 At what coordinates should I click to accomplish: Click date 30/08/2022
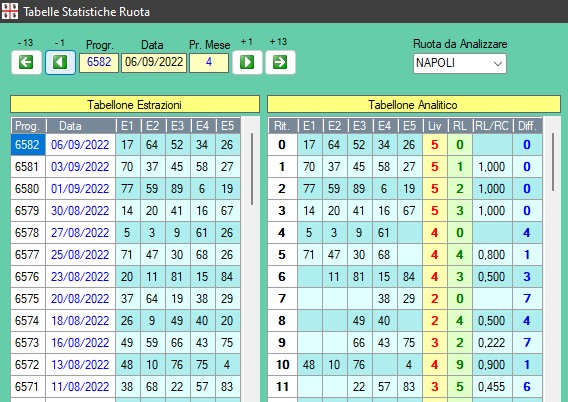(80, 211)
